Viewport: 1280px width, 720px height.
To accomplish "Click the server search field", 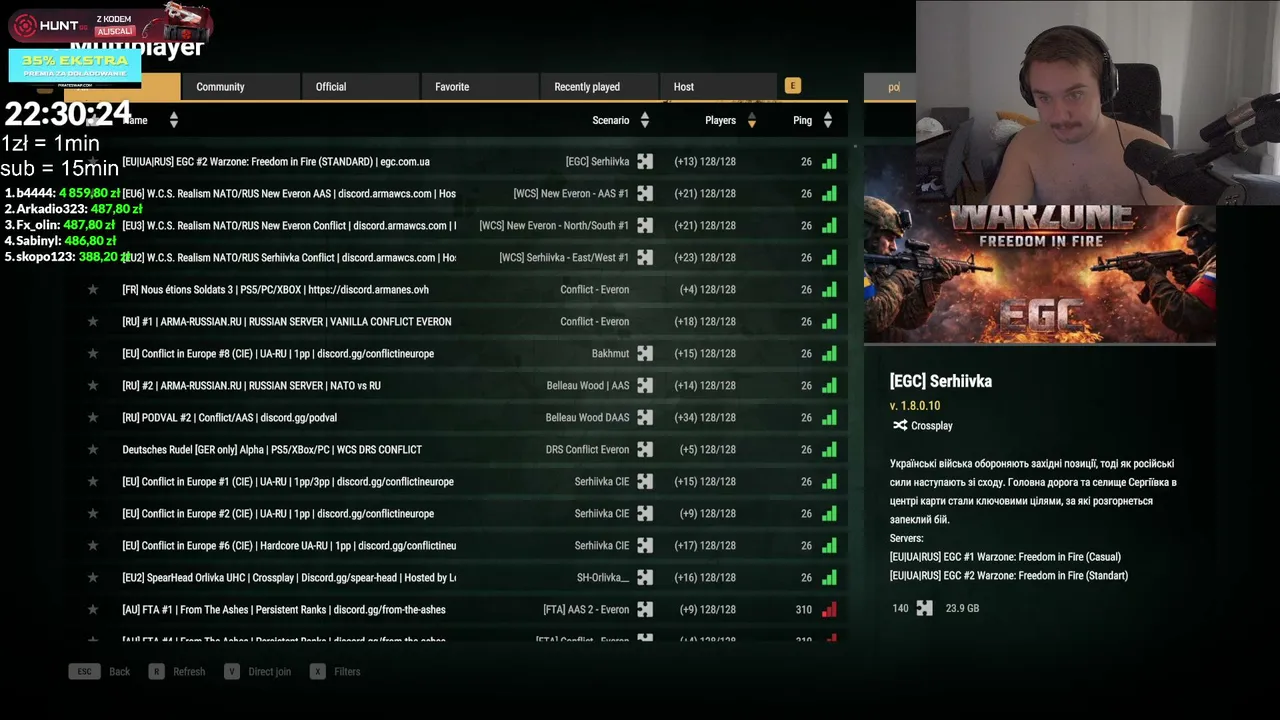I will point(890,87).
